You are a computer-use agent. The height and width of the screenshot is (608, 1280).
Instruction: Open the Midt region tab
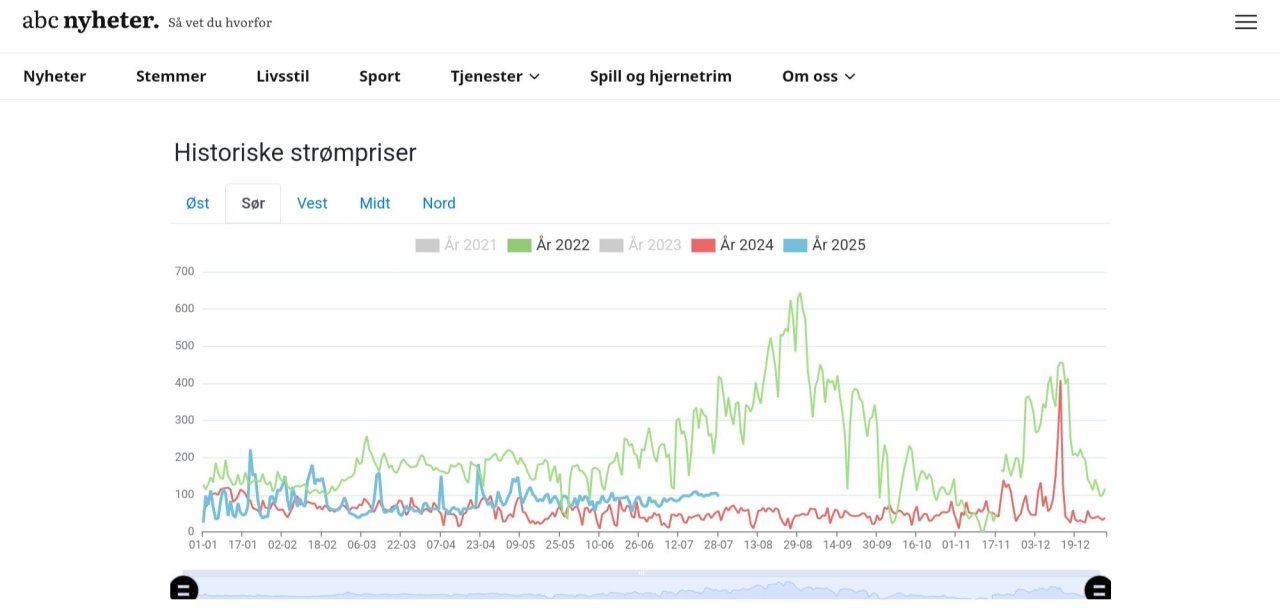coord(375,203)
